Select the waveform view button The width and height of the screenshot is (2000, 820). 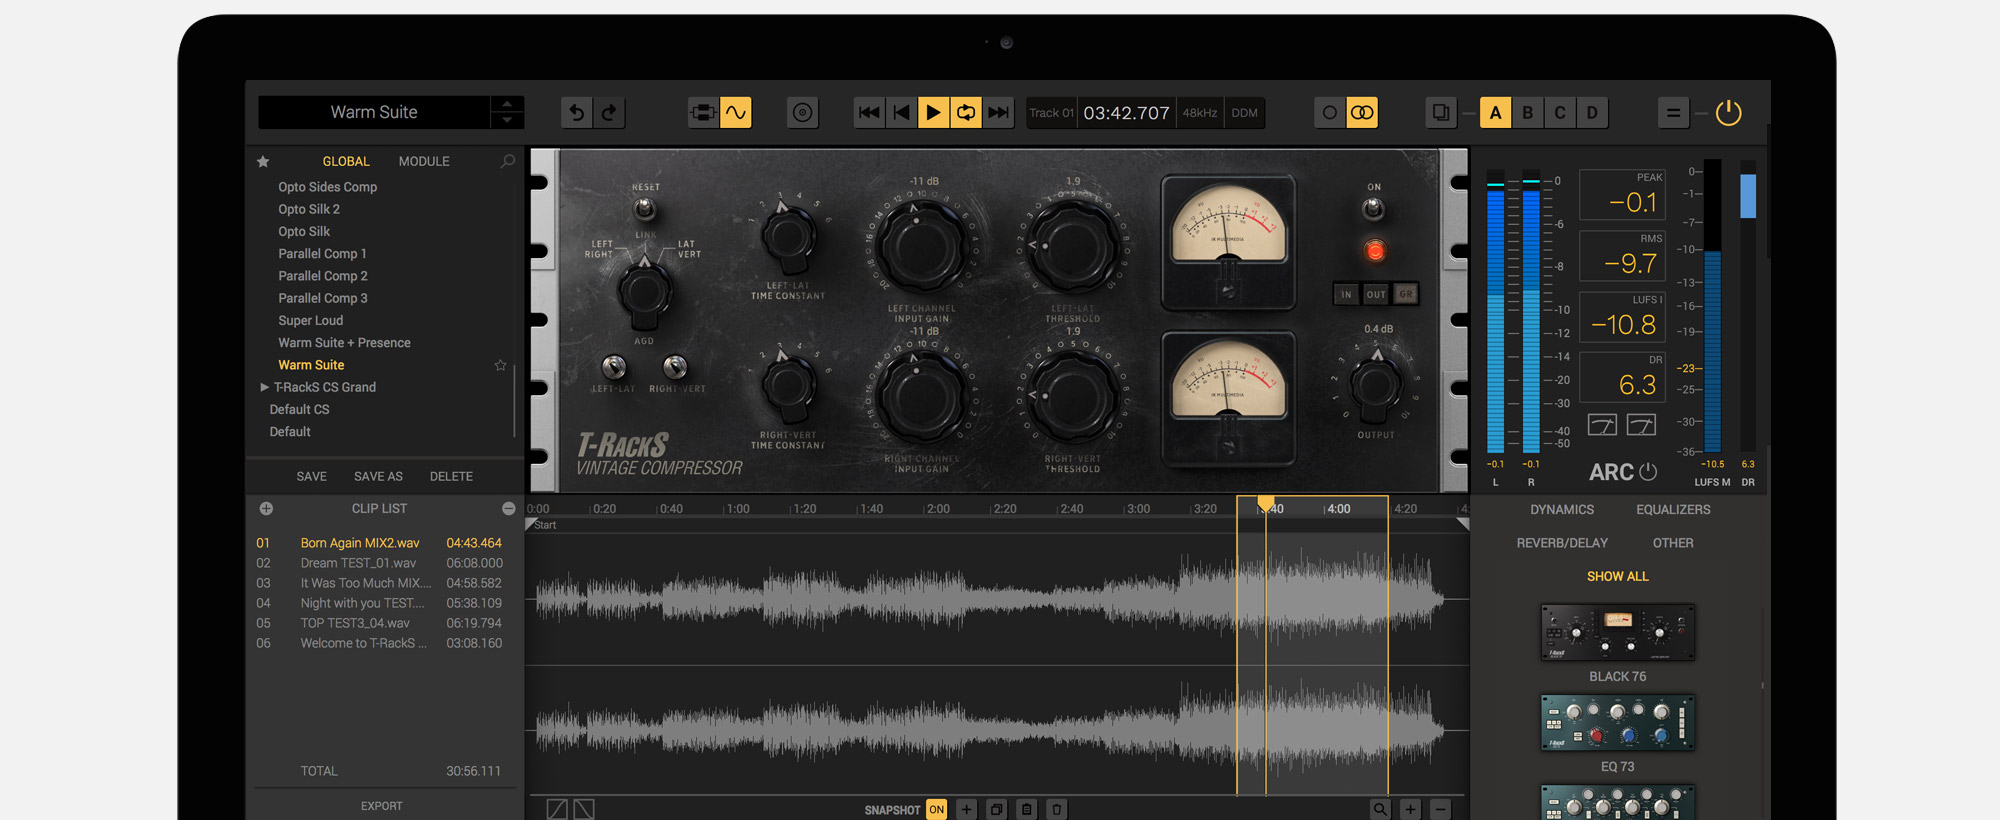pos(736,113)
